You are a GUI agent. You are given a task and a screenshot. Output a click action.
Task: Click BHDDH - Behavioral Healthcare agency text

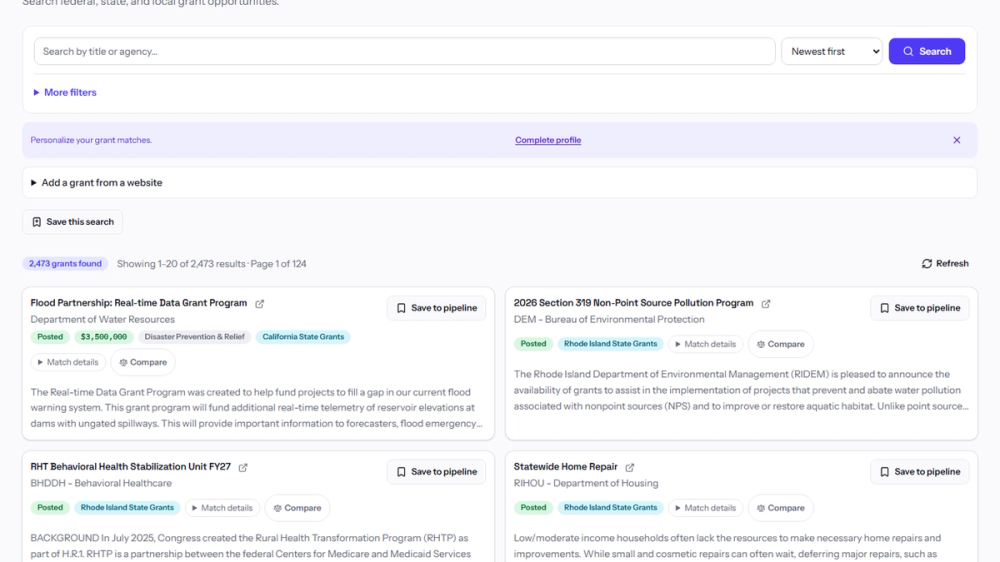pyautogui.click(x=101, y=484)
